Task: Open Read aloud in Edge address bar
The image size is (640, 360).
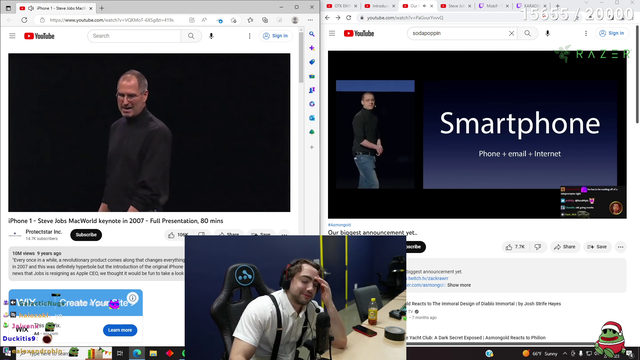Action: point(204,20)
